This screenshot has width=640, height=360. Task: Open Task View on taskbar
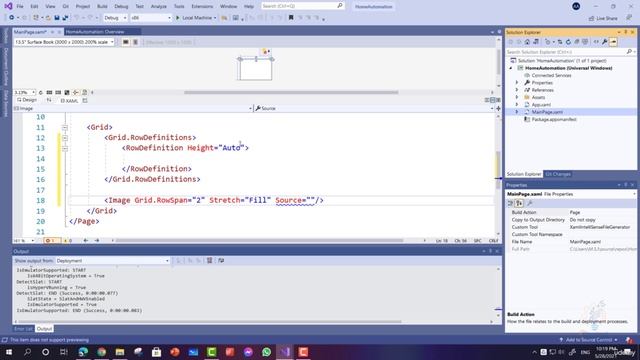tap(64, 352)
